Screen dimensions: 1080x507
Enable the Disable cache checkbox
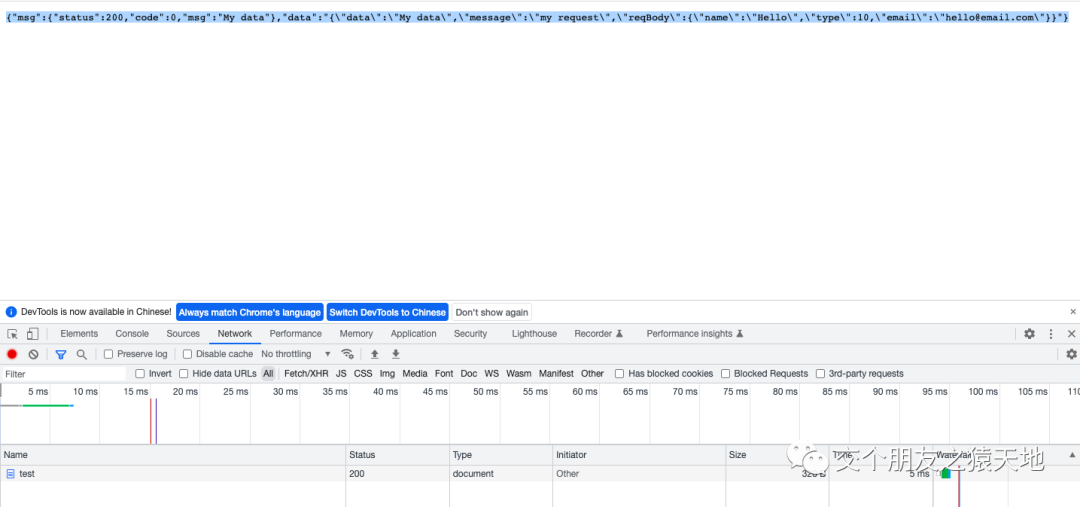tap(187, 354)
